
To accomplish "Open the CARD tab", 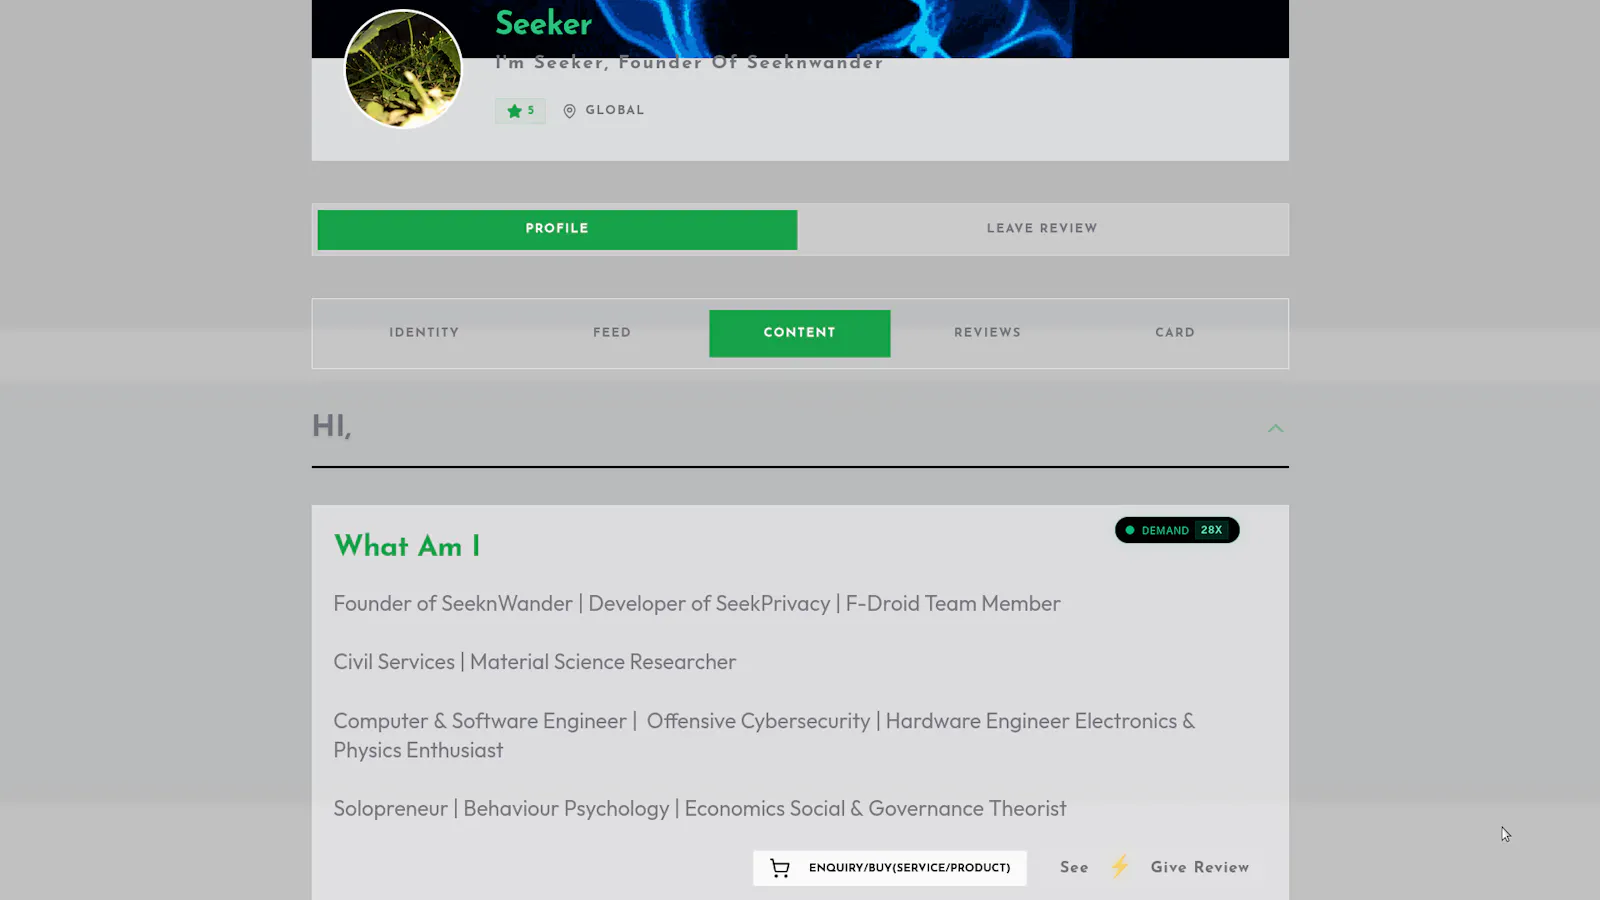I will [x=1175, y=333].
